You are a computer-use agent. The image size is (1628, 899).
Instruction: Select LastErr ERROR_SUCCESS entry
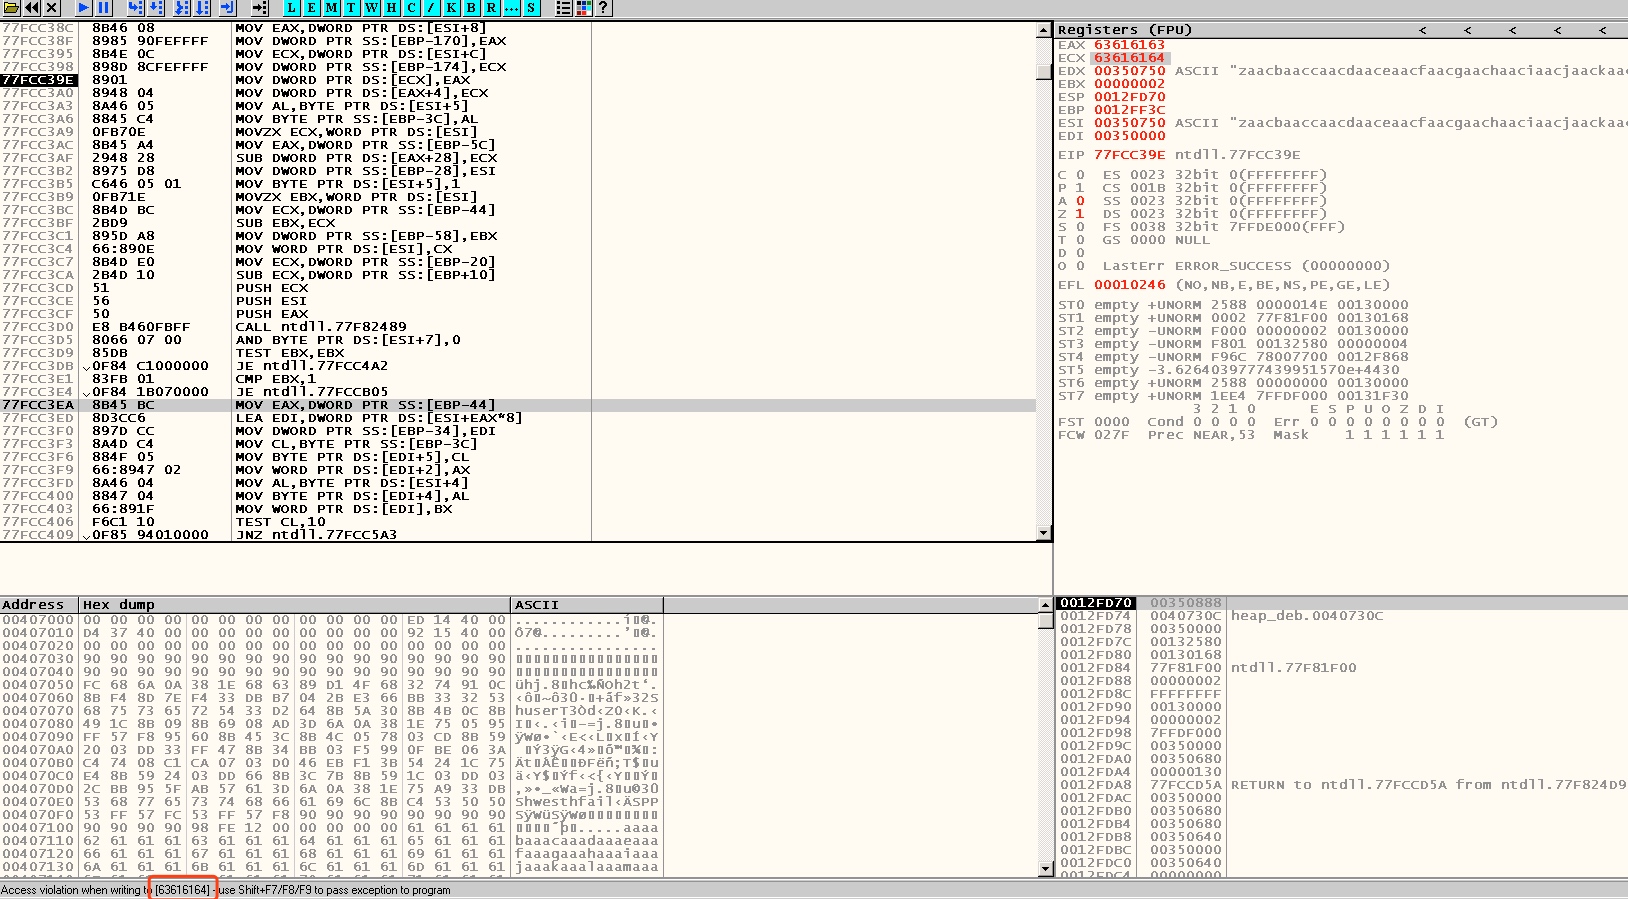click(1246, 266)
